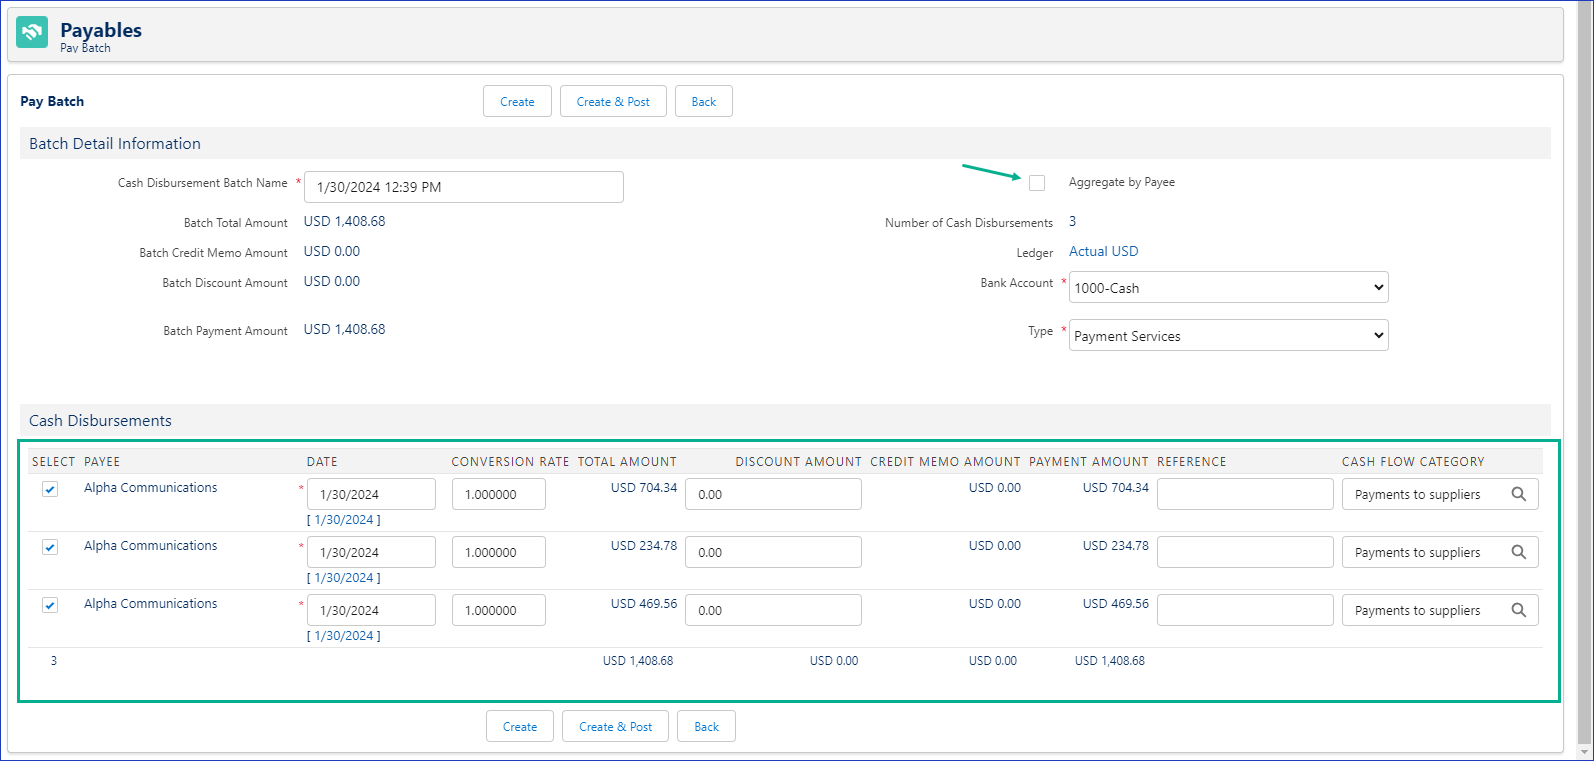Uncheck the USD 704.34 disbursement row
This screenshot has height=761, width=1594.
click(50, 489)
